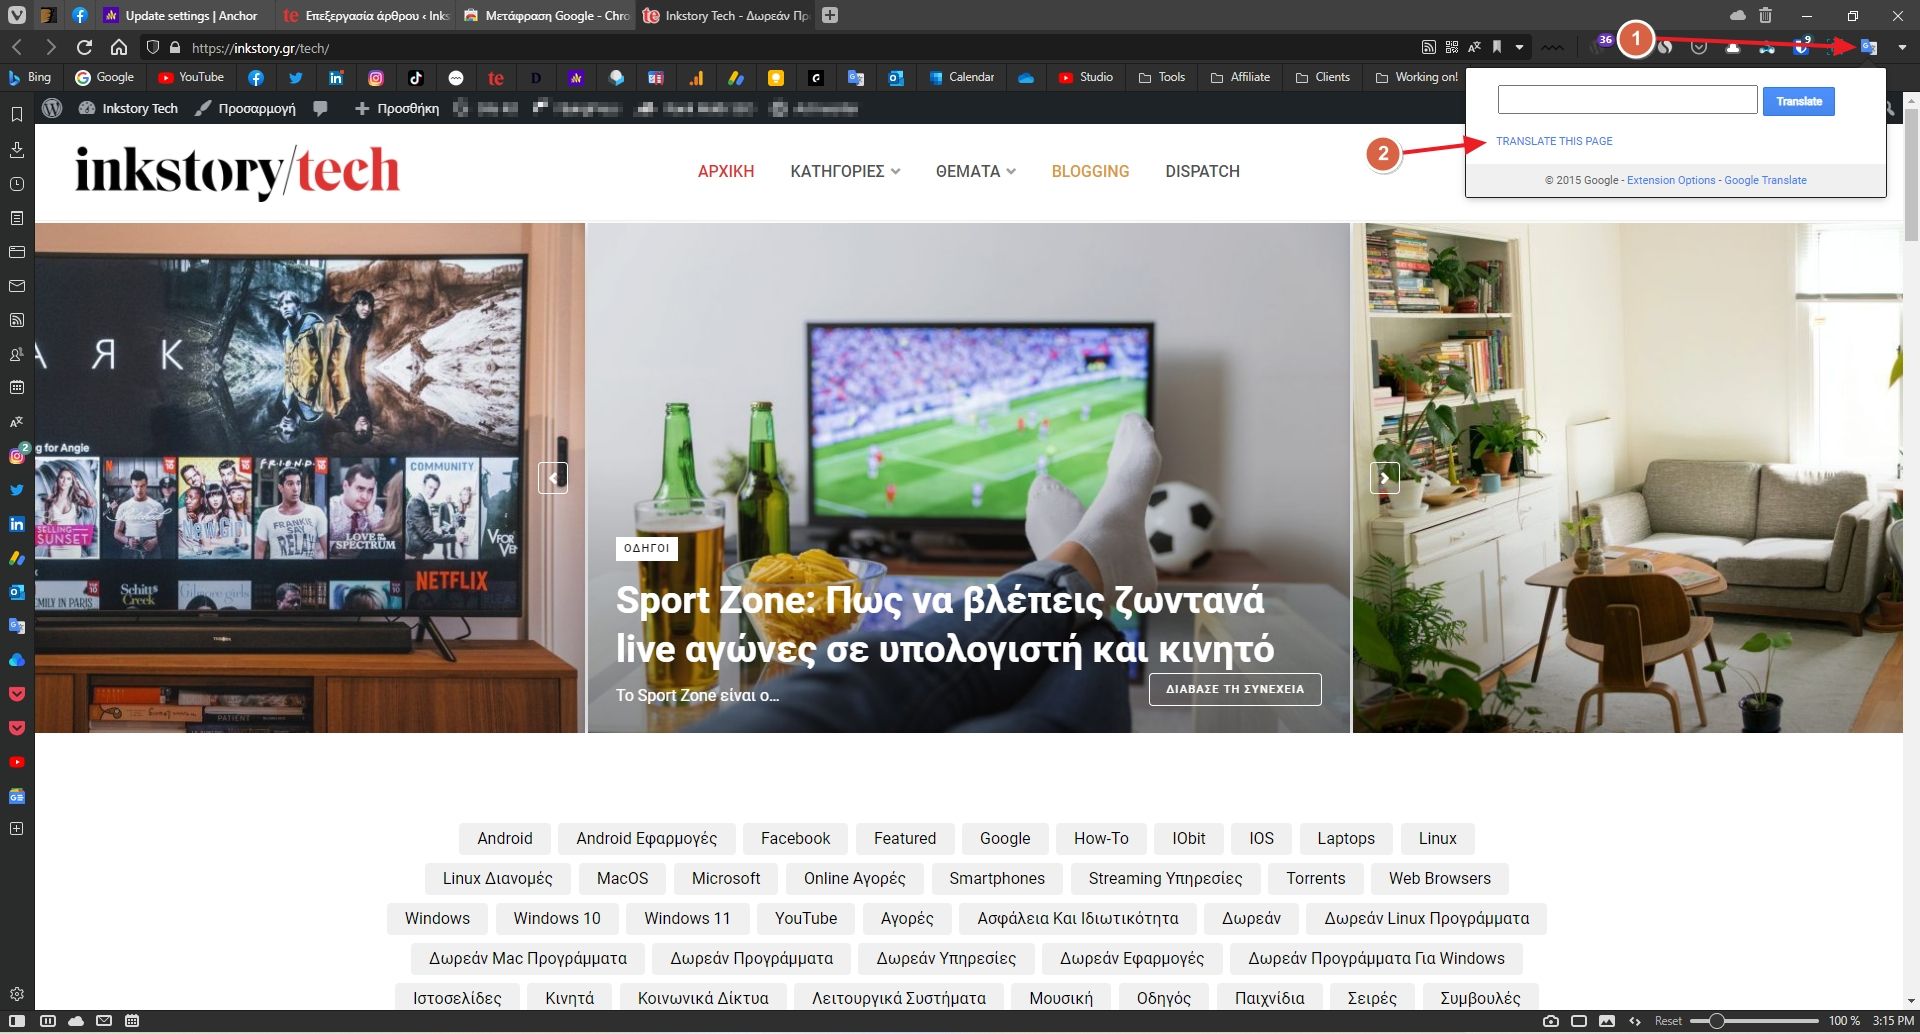Toggle the tracking protection shield
The height and width of the screenshot is (1034, 1920).
151,46
